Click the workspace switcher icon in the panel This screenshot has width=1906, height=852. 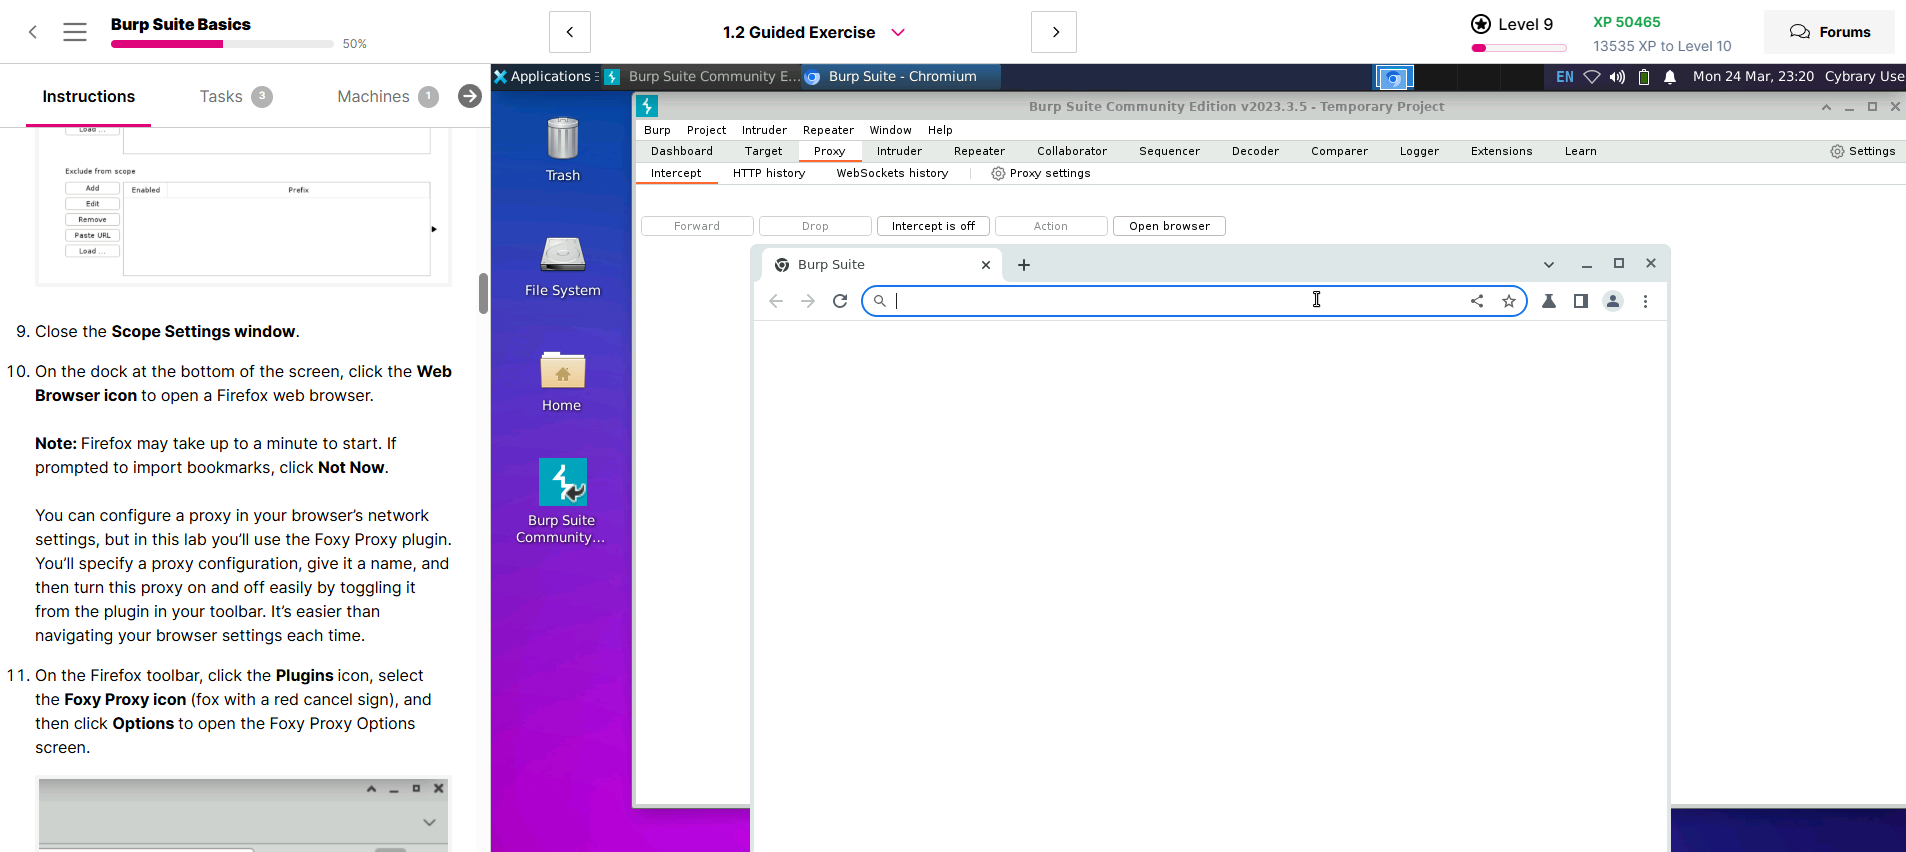pyautogui.click(x=1394, y=77)
